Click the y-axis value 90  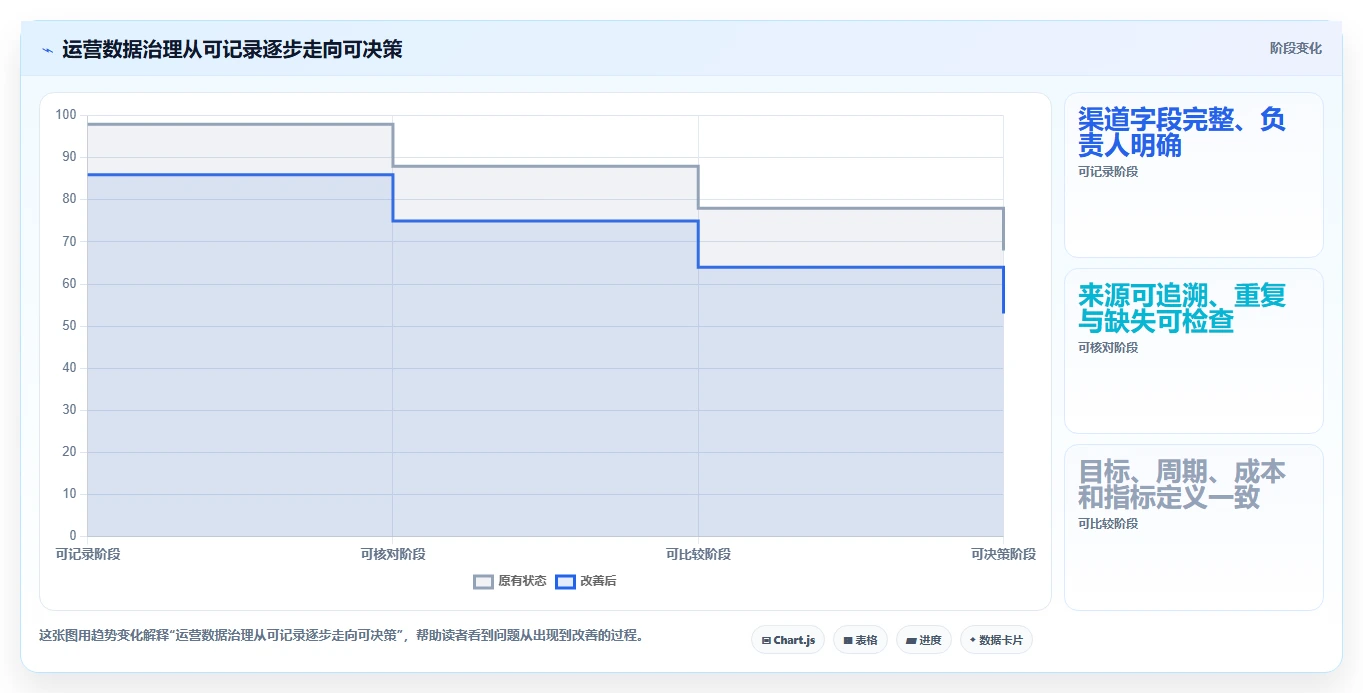[70, 157]
